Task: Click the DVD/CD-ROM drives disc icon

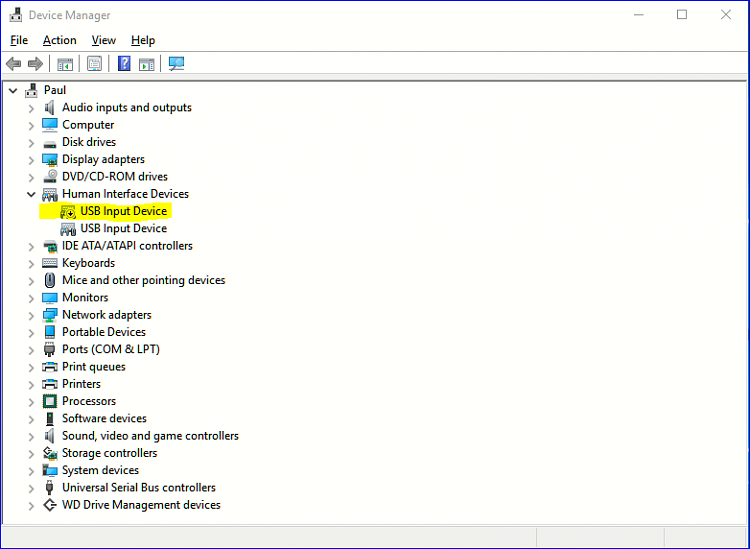Action: (50, 176)
